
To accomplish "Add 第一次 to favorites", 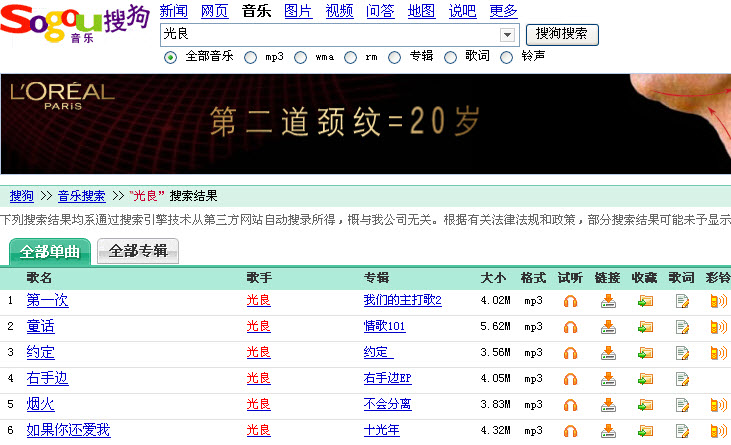I will click(645, 301).
